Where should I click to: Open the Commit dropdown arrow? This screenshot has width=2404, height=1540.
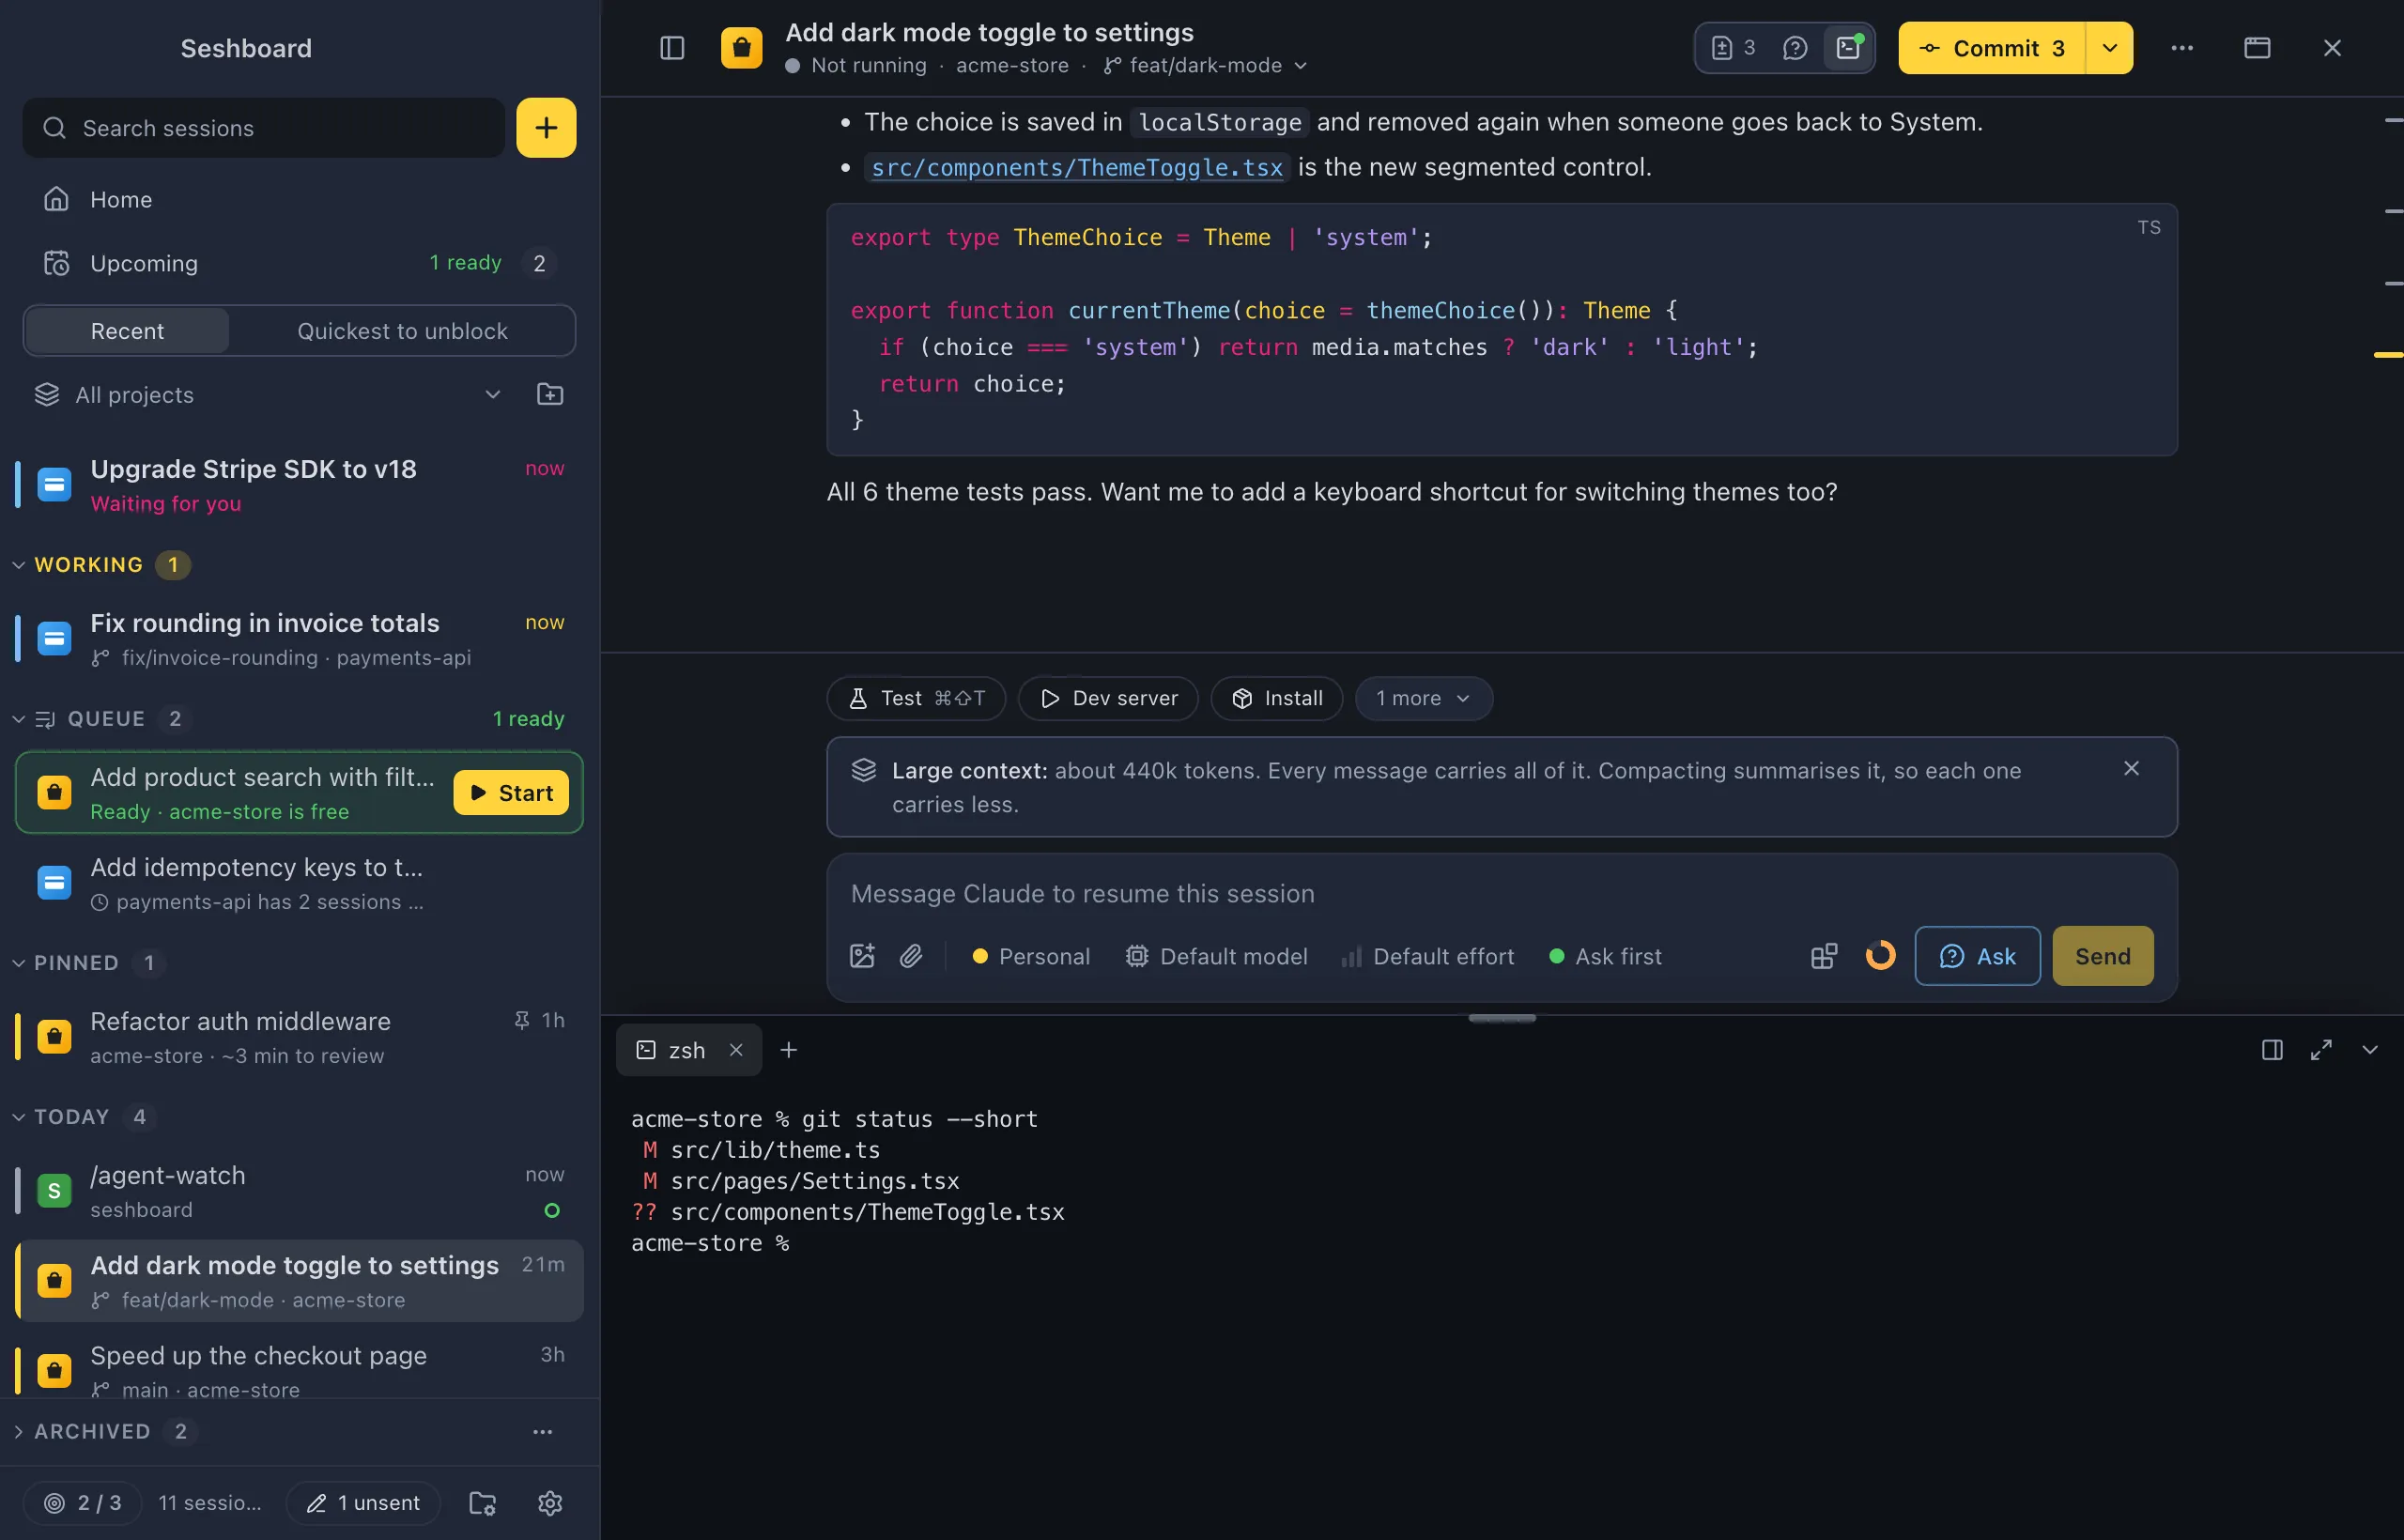pos(2109,48)
